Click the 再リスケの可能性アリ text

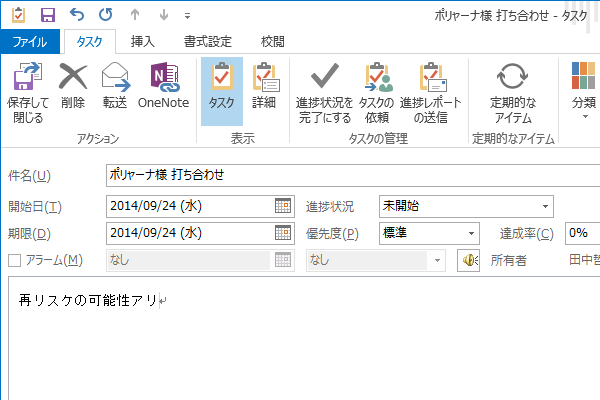coord(88,300)
